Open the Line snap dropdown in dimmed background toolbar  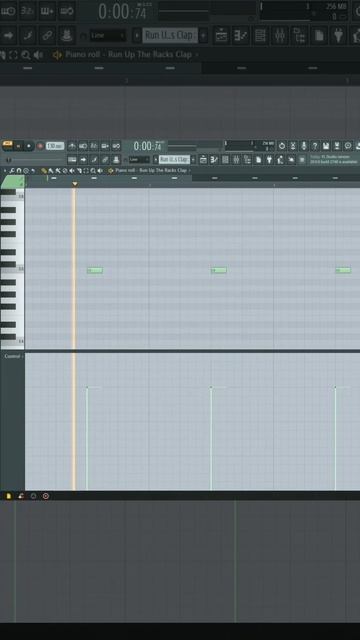(x=108, y=35)
